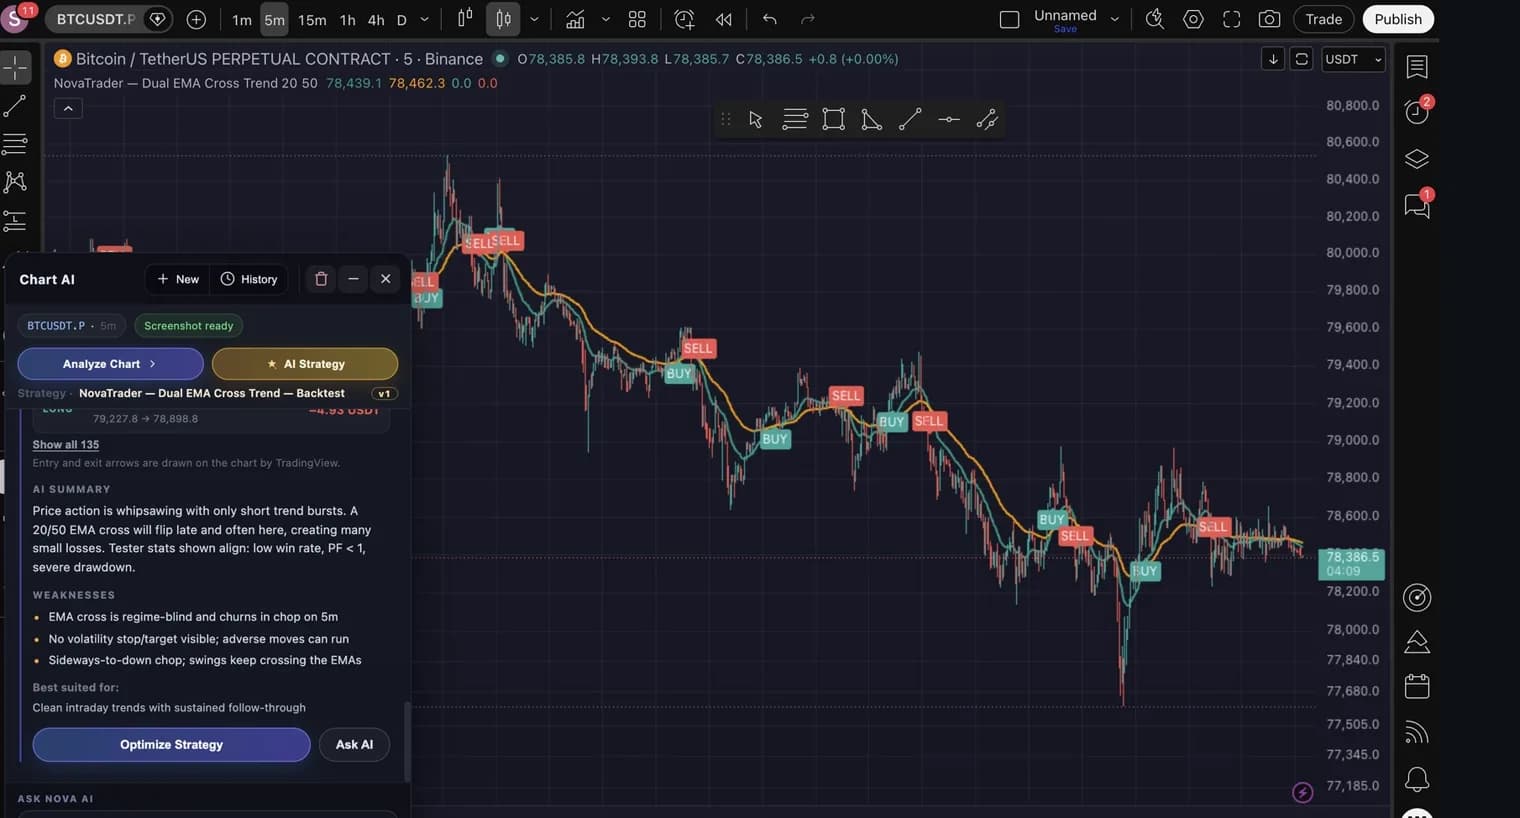Viewport: 1520px width, 818px height.
Task: Select the rectangle tool in floating drawing toolbar
Action: click(x=833, y=120)
